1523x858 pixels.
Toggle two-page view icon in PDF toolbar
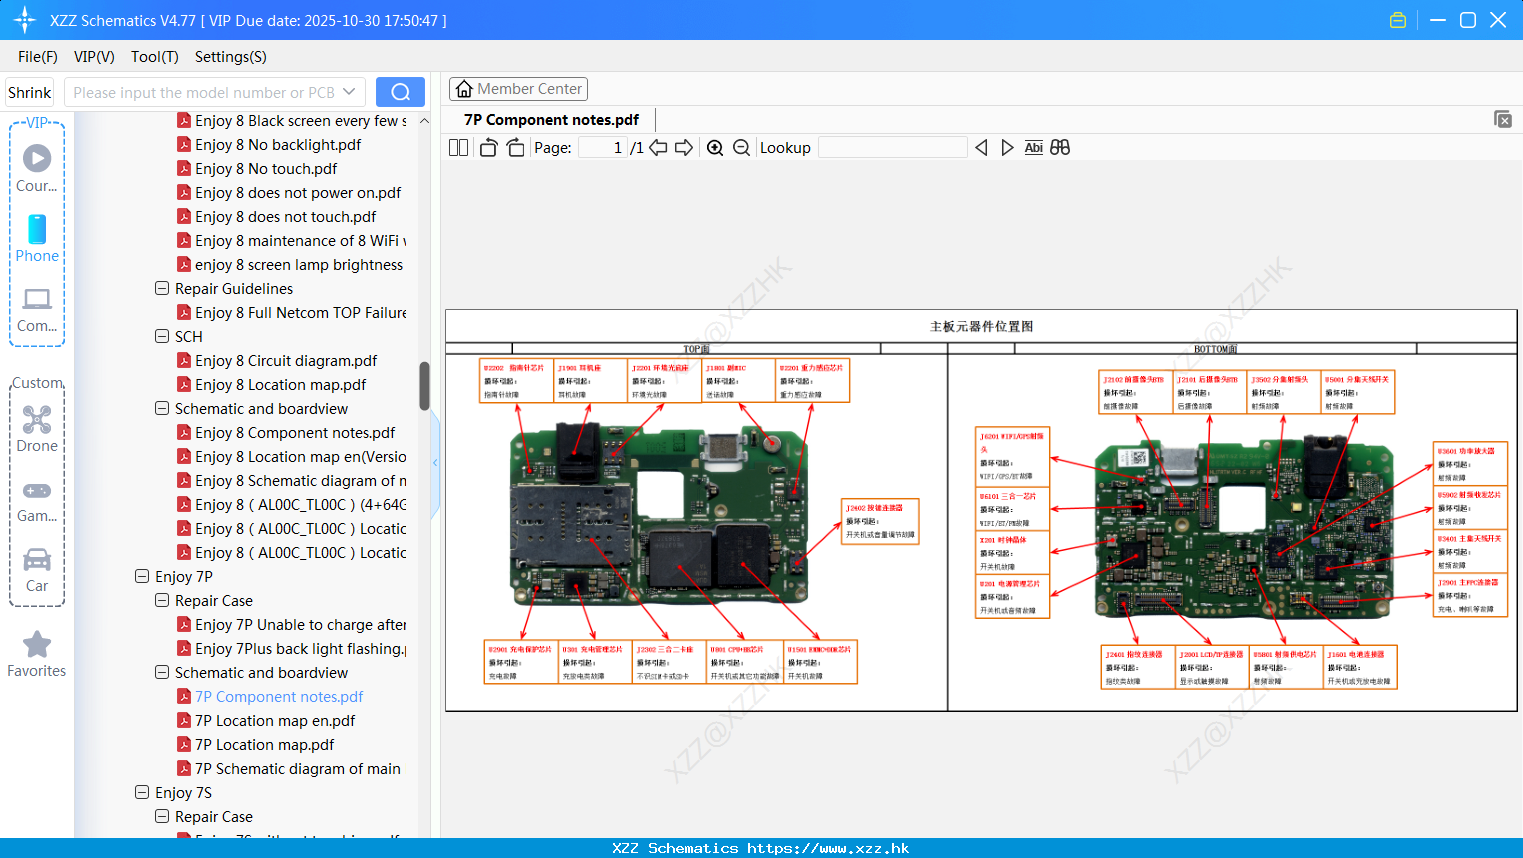coord(458,148)
